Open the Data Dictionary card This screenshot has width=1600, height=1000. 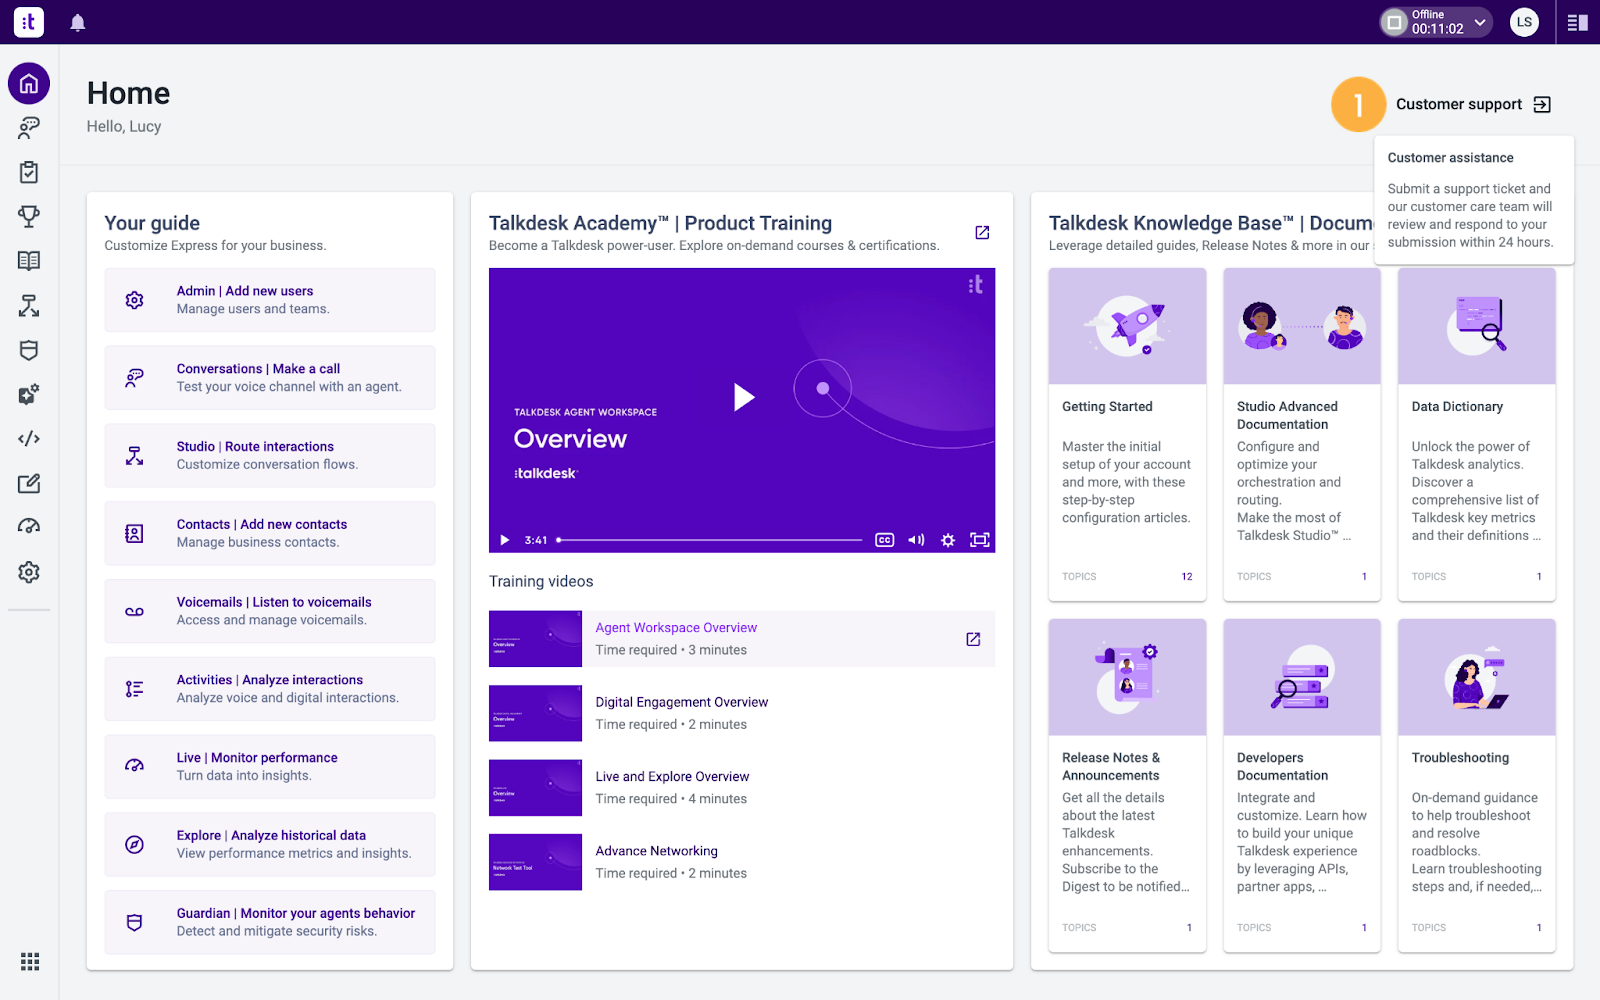click(x=1477, y=434)
